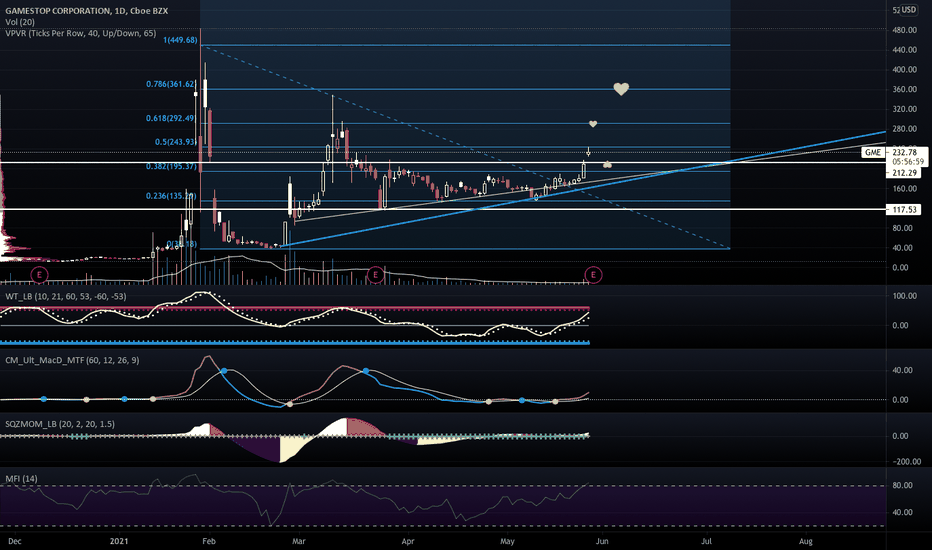Click the GME price tag on the axis

pos(873,152)
